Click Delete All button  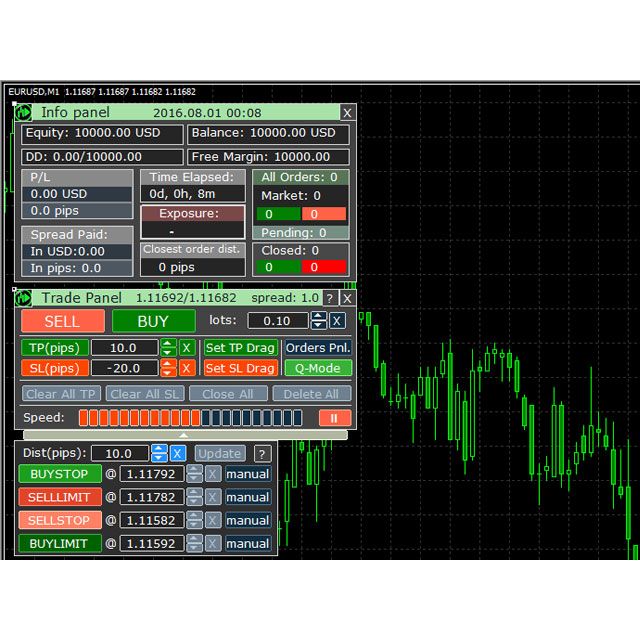click(x=311, y=394)
